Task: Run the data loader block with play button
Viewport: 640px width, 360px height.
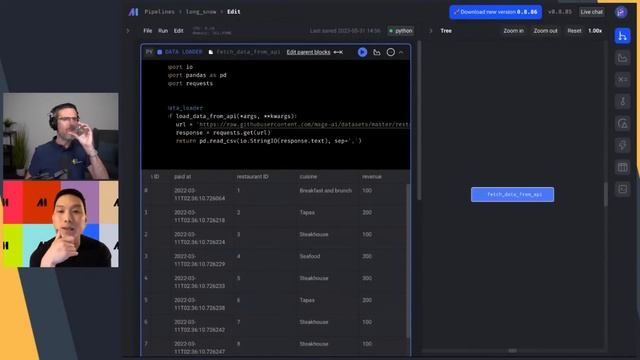Action: [362, 52]
